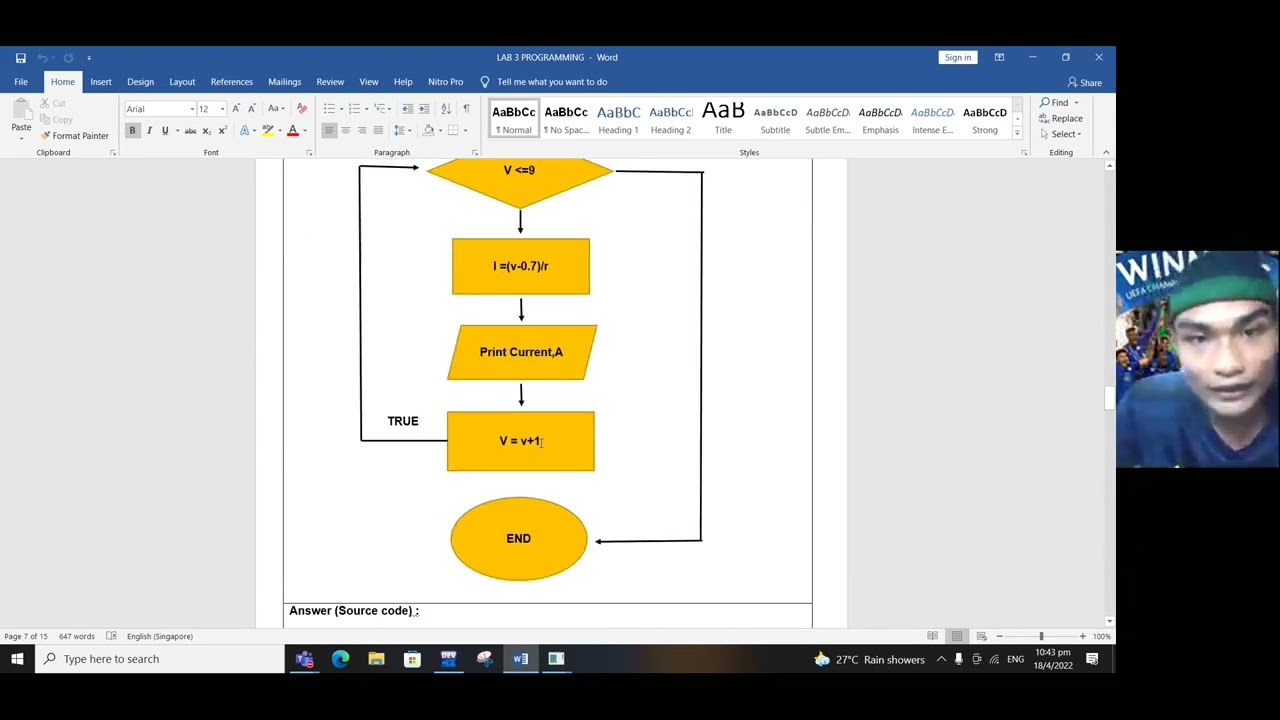Increase font size with Grow Font icon
The width and height of the screenshot is (1280, 720).
[236, 109]
